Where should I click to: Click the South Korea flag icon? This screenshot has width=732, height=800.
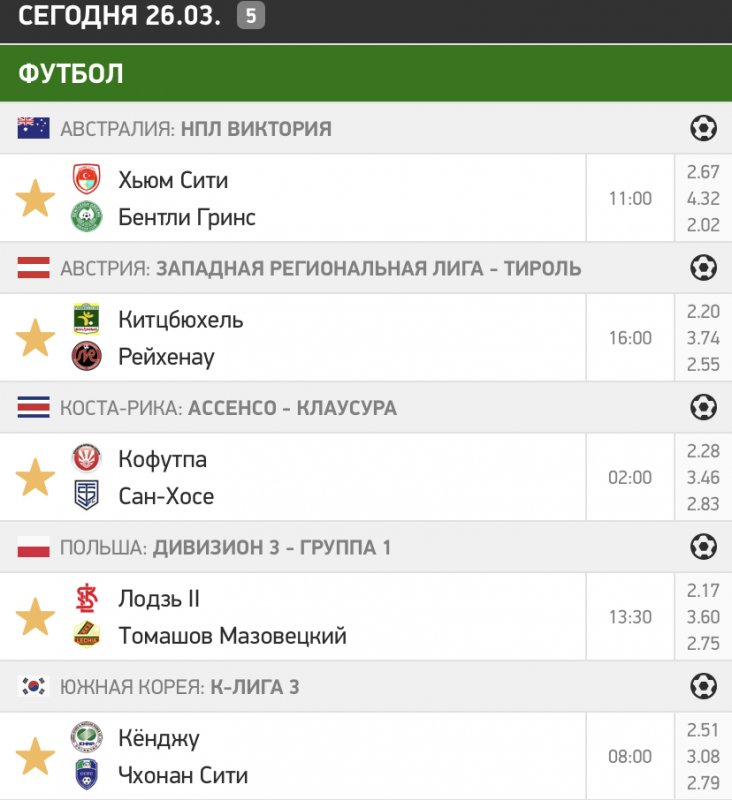34,686
